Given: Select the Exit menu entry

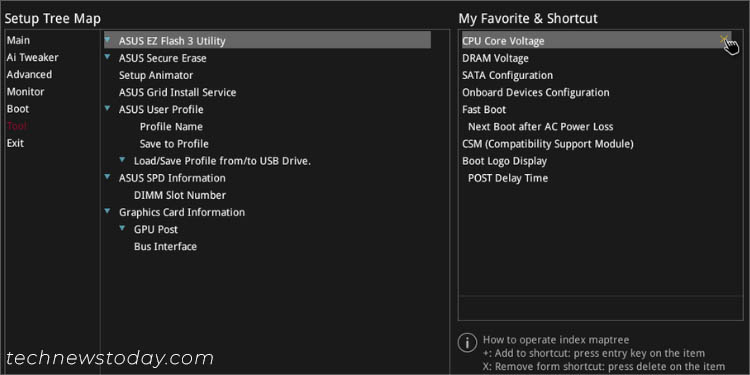Looking at the screenshot, I should [15, 143].
